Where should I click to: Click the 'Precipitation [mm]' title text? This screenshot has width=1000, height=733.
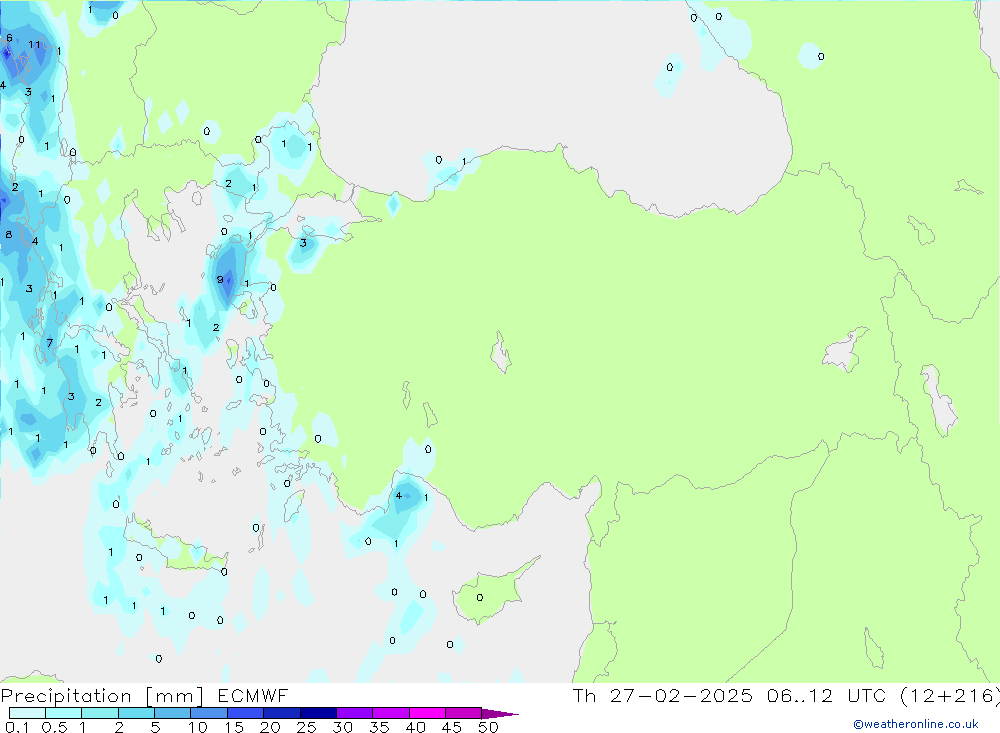[x=102, y=696]
